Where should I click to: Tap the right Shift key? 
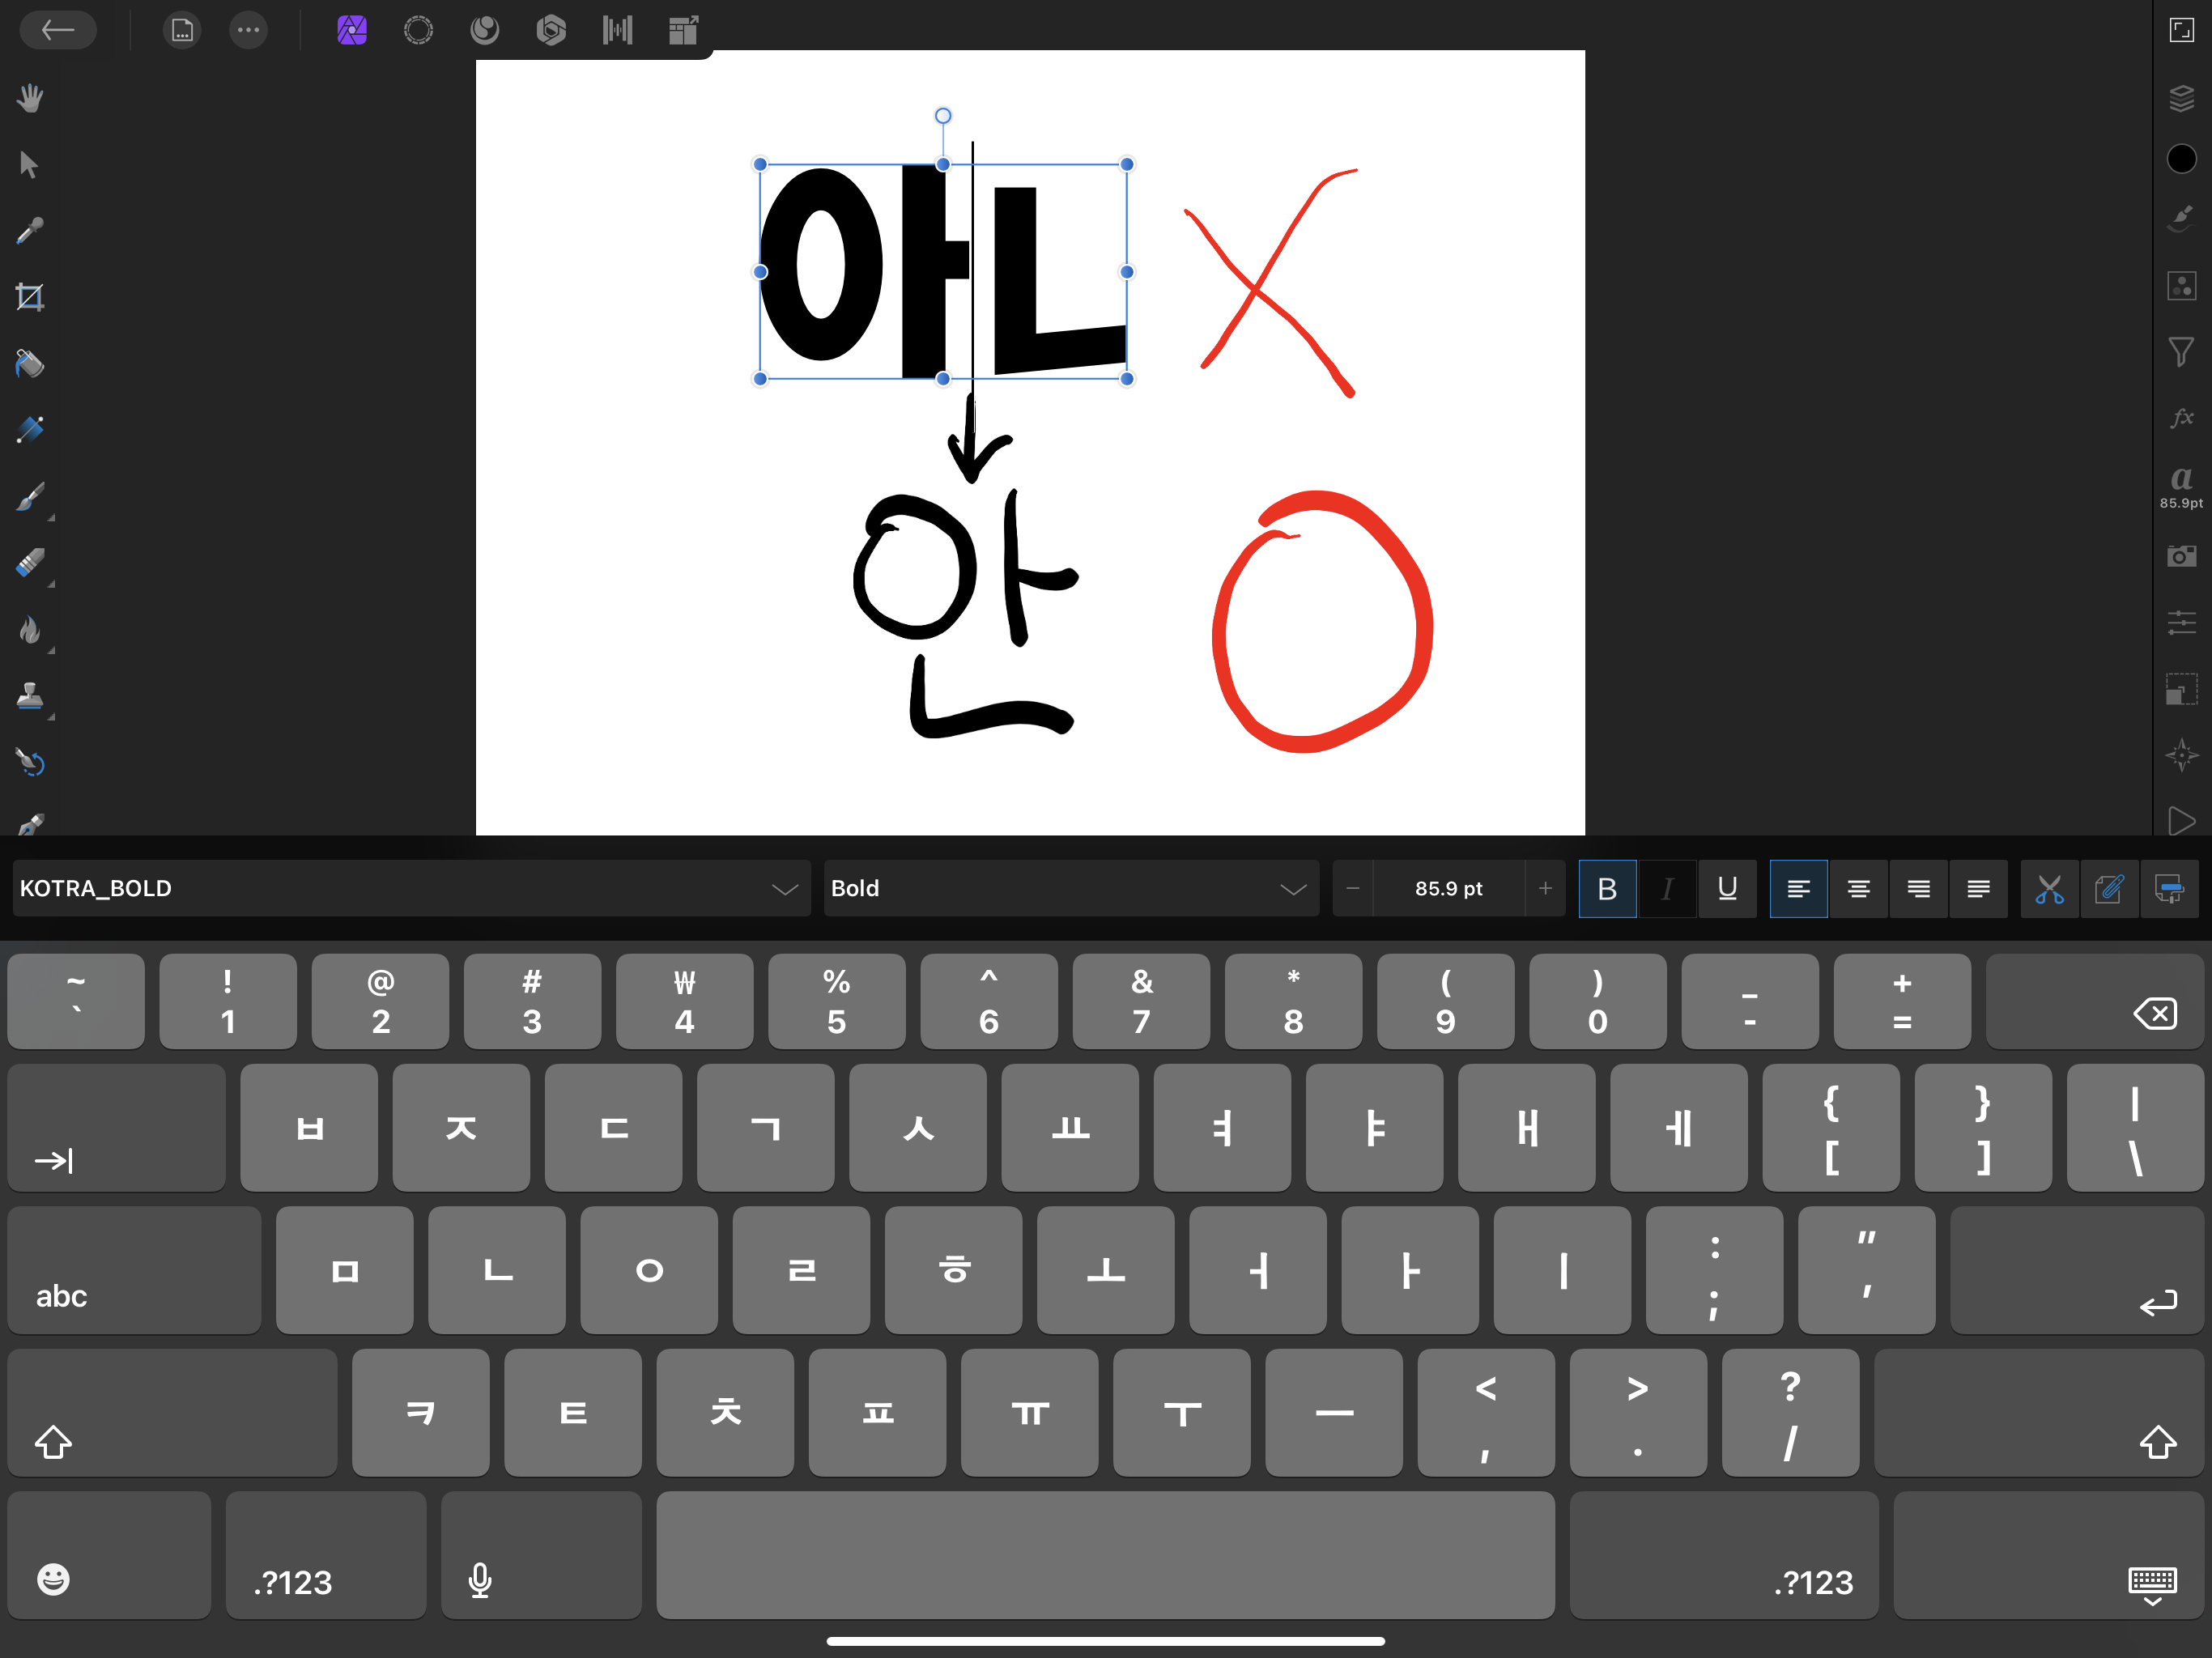click(2038, 1413)
